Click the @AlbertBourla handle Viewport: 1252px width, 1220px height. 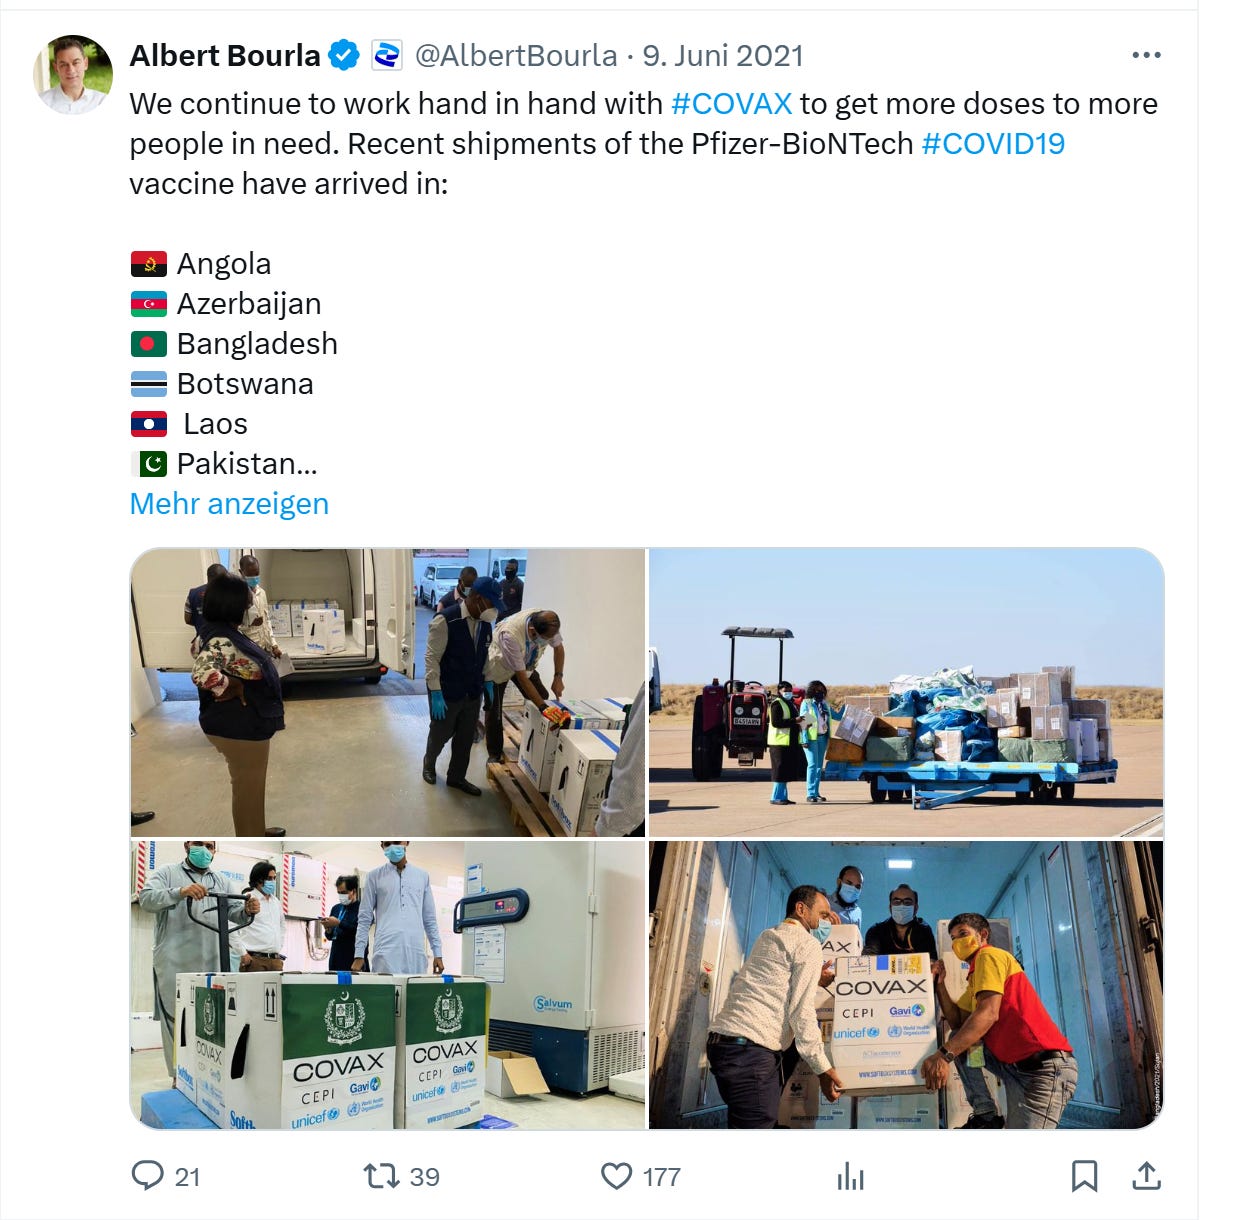[x=516, y=55]
